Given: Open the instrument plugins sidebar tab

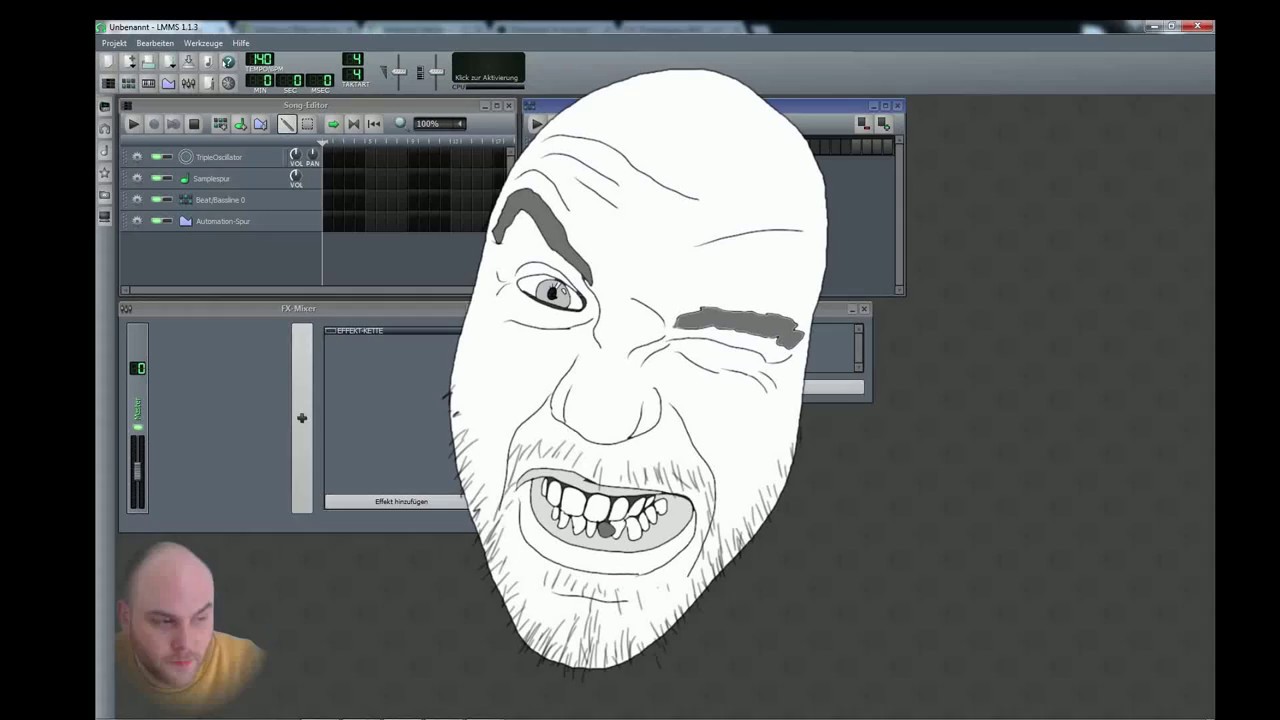Looking at the screenshot, I should (x=104, y=106).
